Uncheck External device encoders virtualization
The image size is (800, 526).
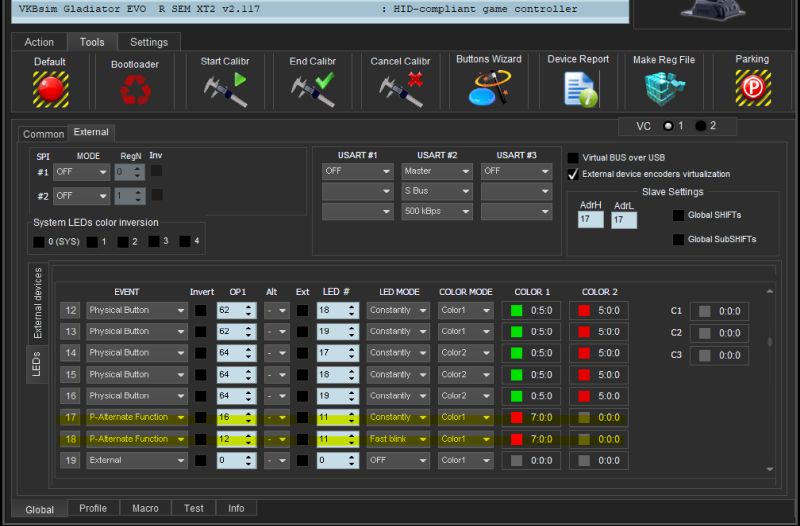573,174
